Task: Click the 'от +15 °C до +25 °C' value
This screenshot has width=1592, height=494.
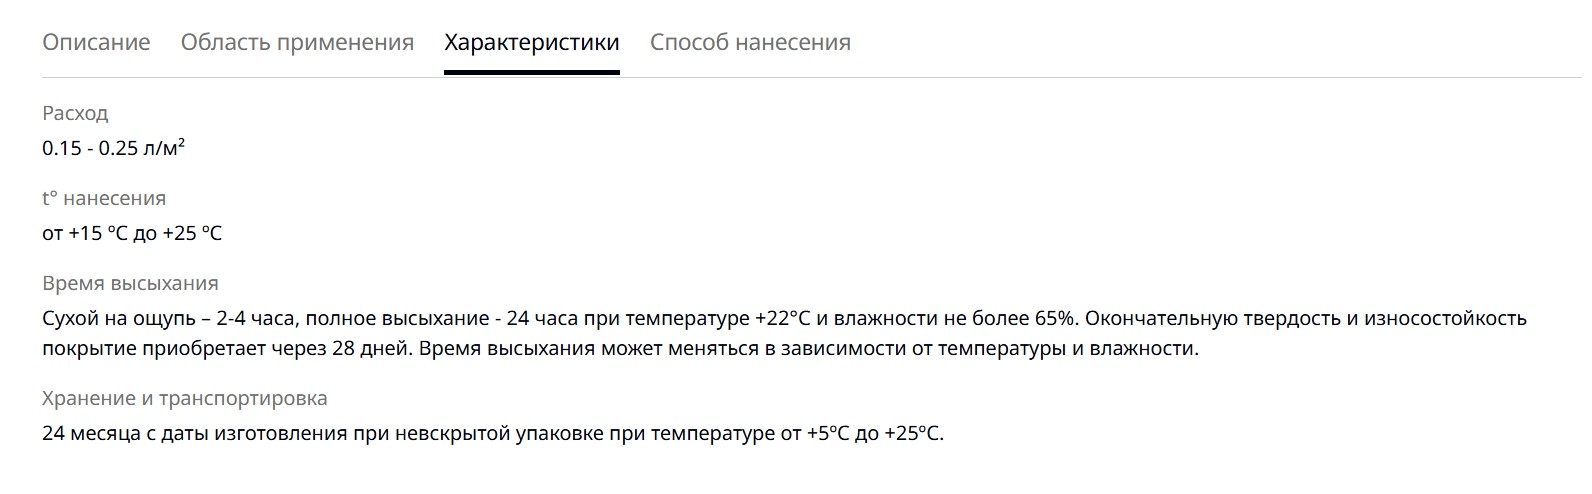Action: point(132,233)
